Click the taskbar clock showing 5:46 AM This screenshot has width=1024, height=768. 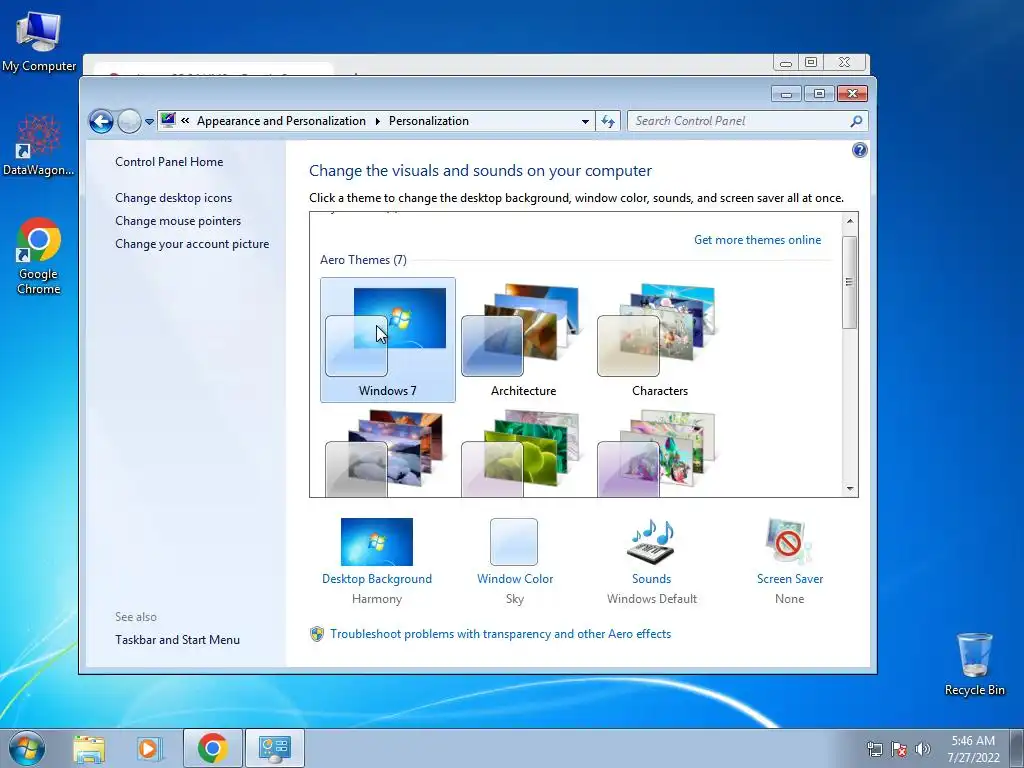pos(973,749)
